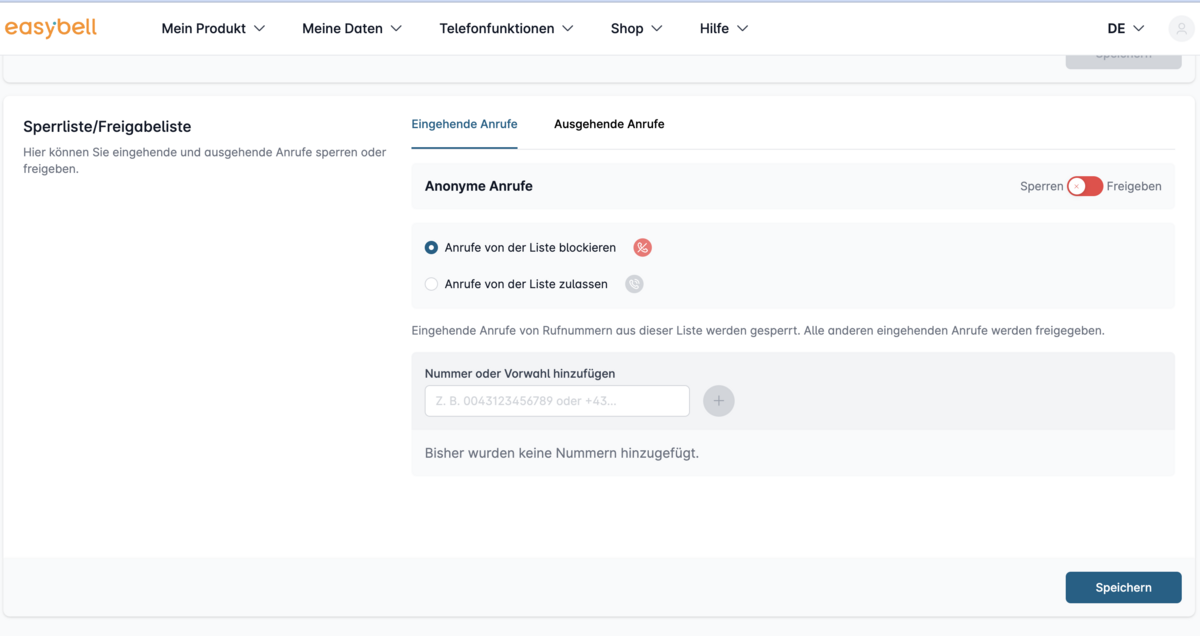
Task: Select 'Anrufe von der Liste zulassen'
Action: (x=432, y=284)
